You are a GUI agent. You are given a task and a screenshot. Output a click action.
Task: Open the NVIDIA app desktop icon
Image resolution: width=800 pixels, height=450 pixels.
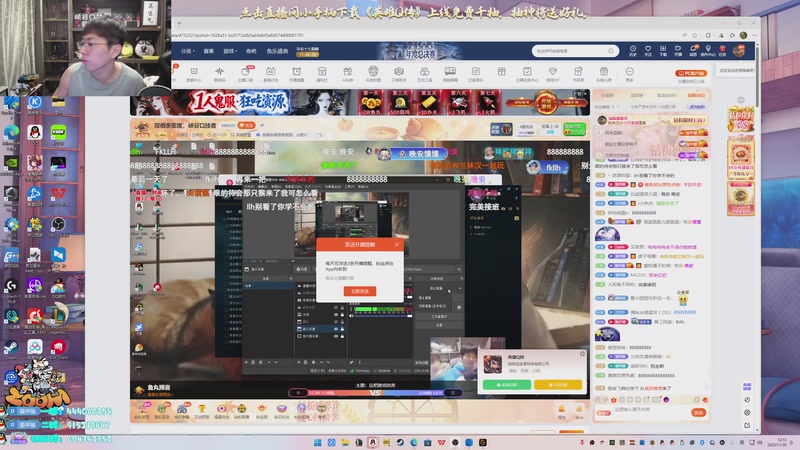tap(11, 165)
